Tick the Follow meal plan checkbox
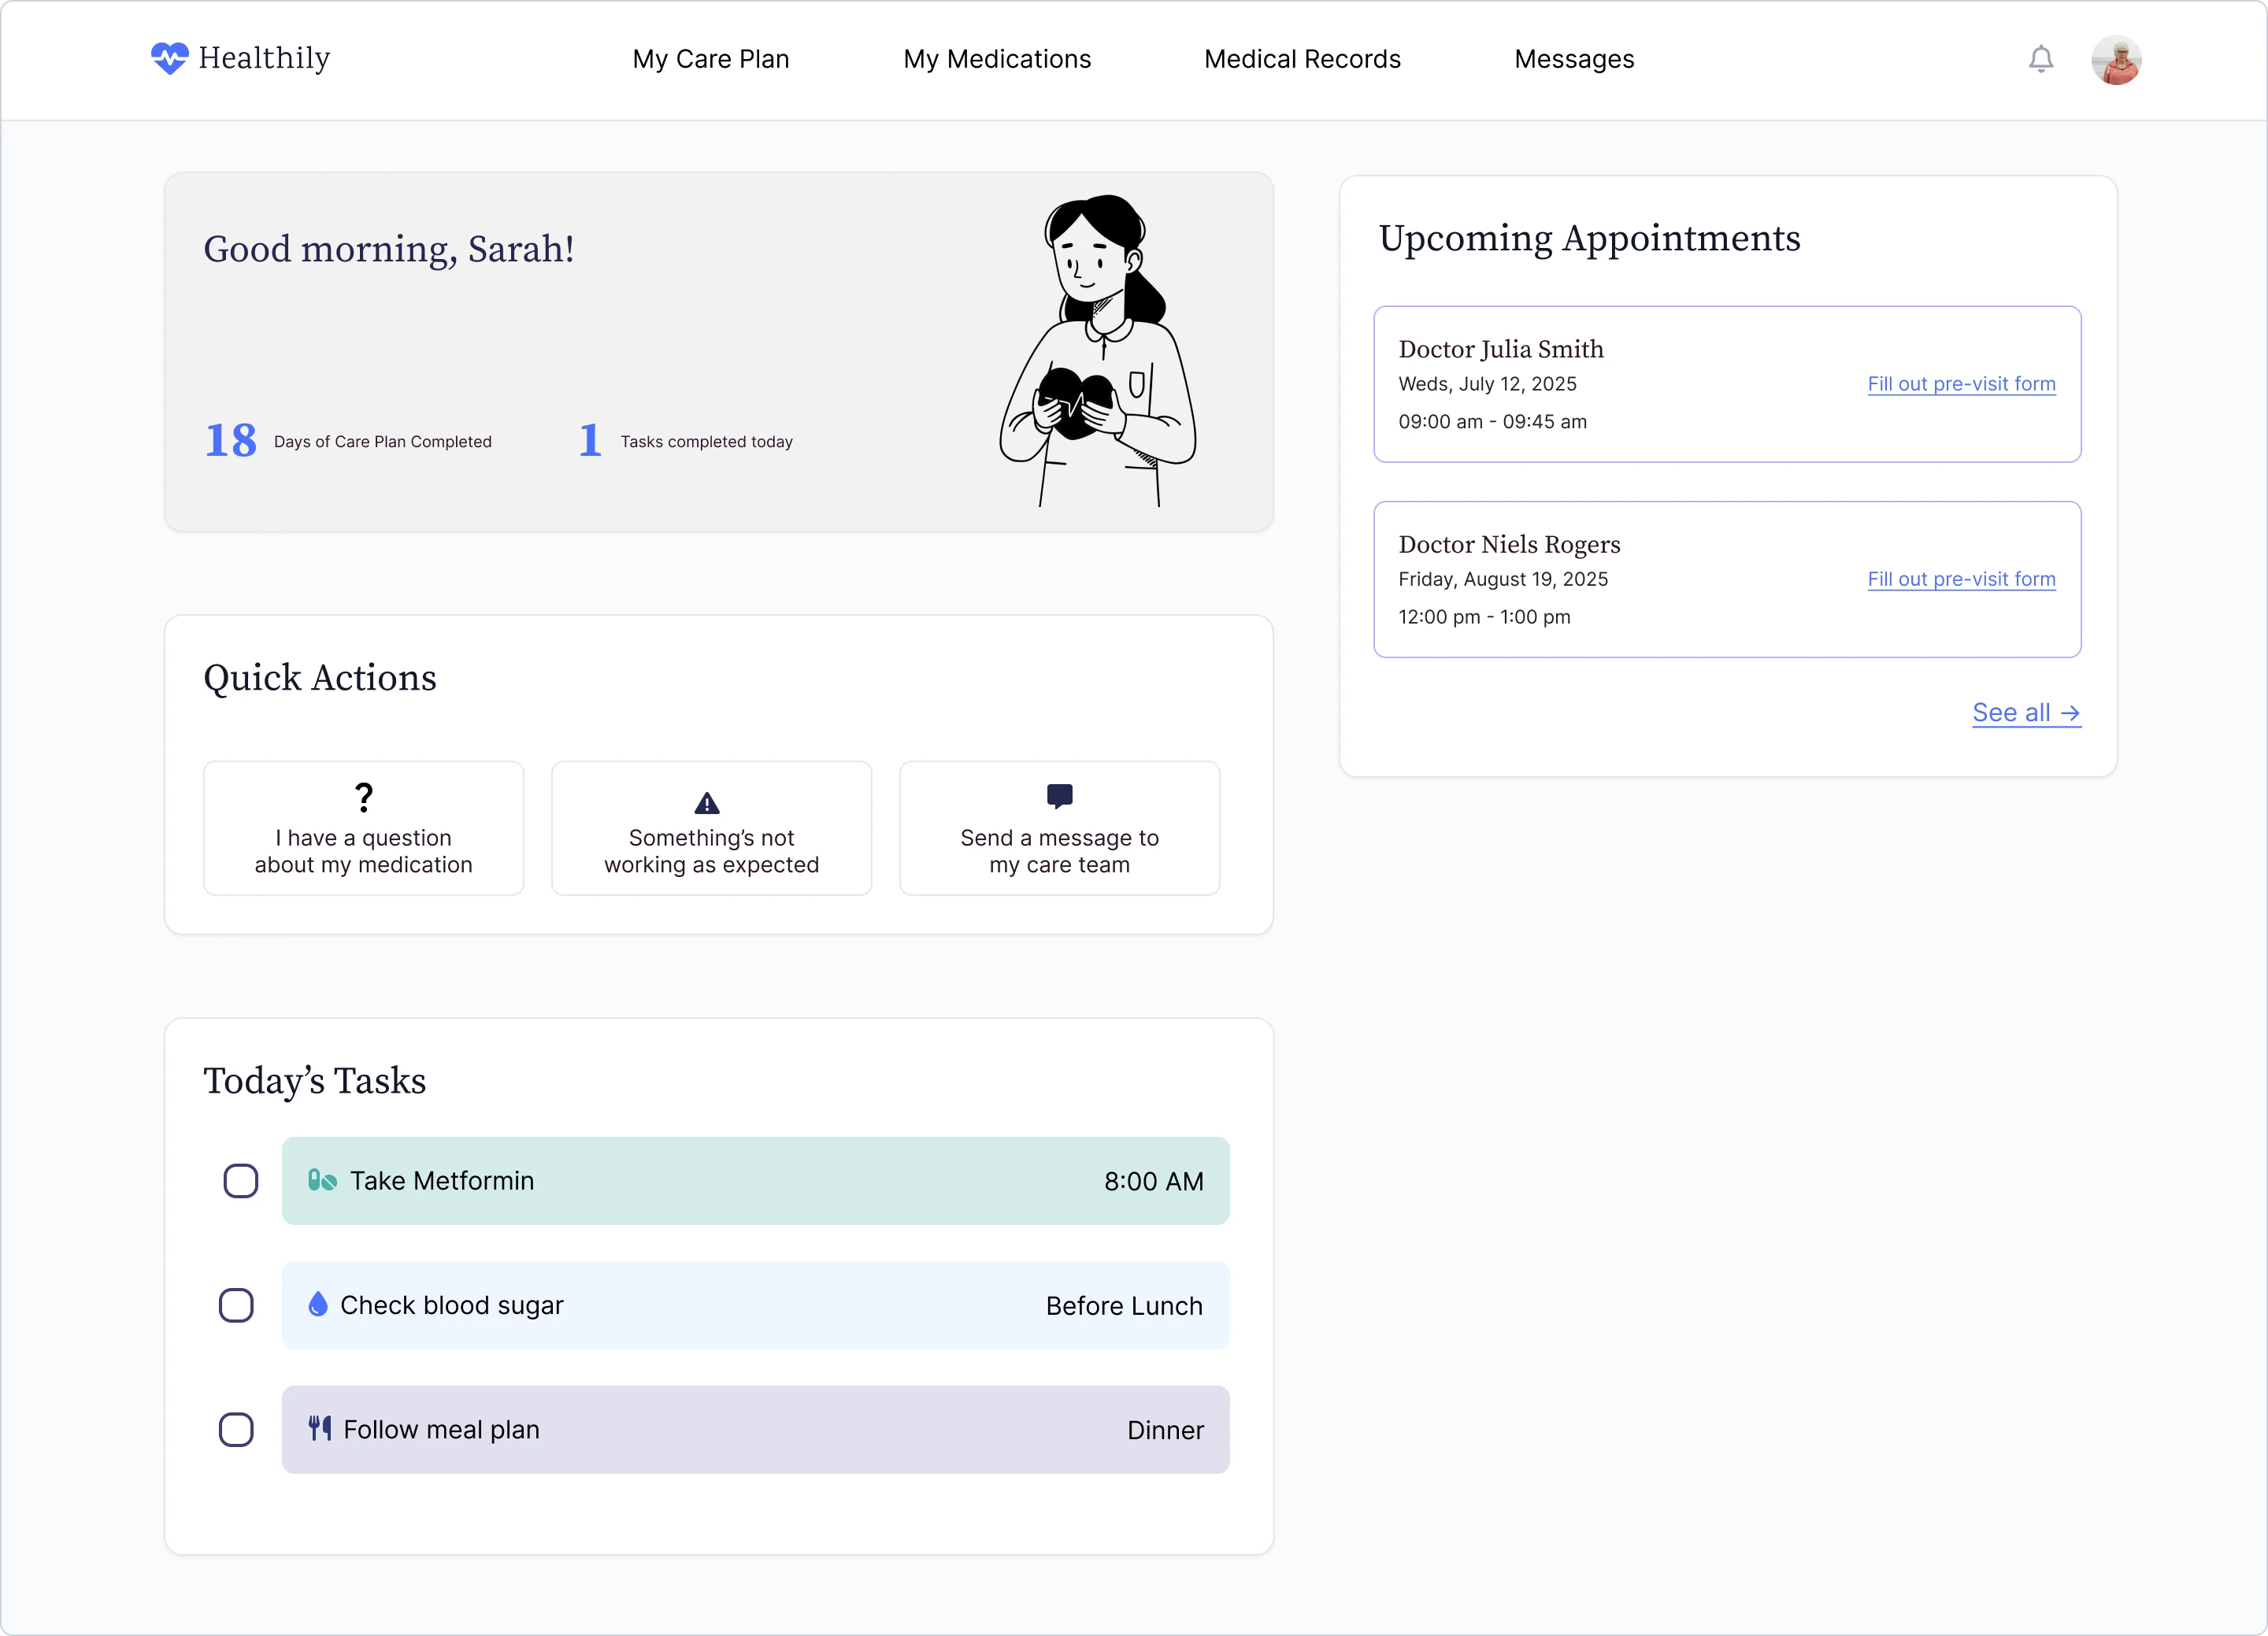Viewport: 2268px width, 1636px height. (236, 1429)
